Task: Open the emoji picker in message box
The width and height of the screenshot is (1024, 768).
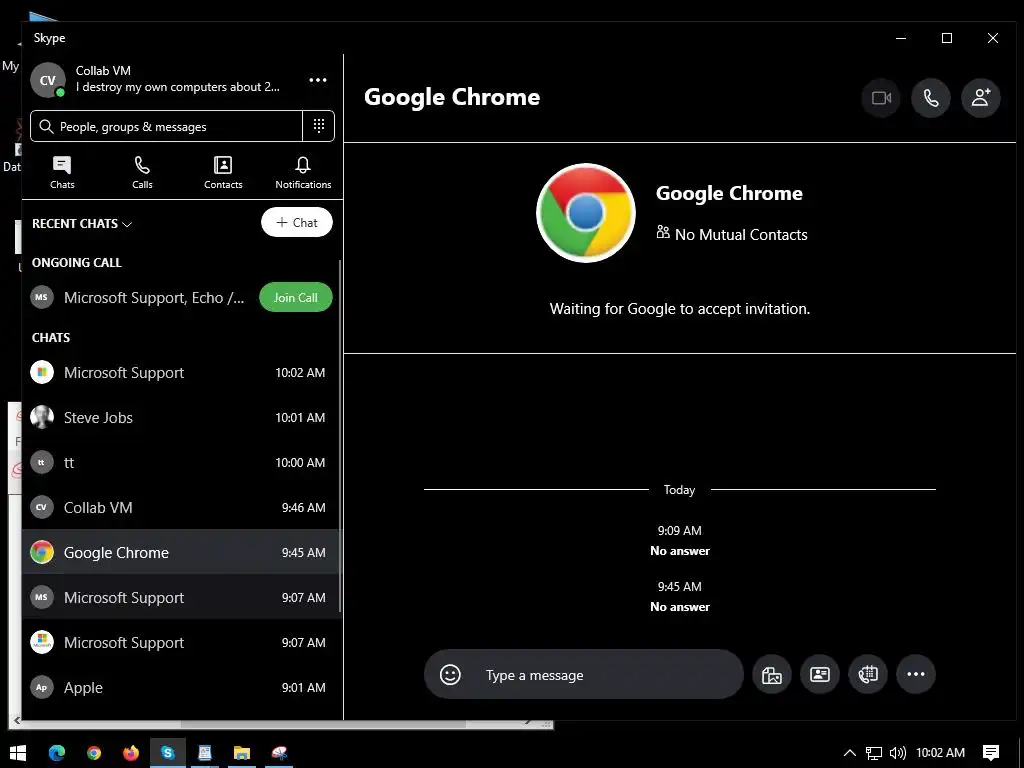Action: pos(450,675)
